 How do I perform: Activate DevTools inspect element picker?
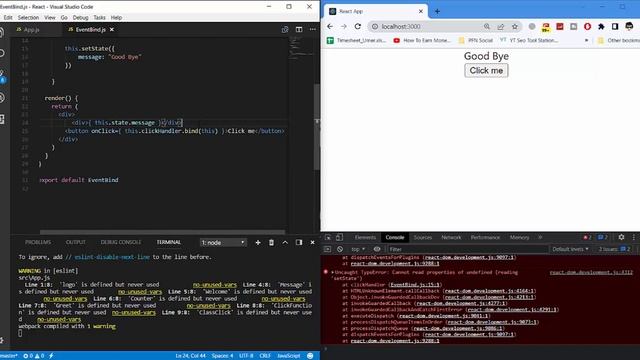coord(328,237)
